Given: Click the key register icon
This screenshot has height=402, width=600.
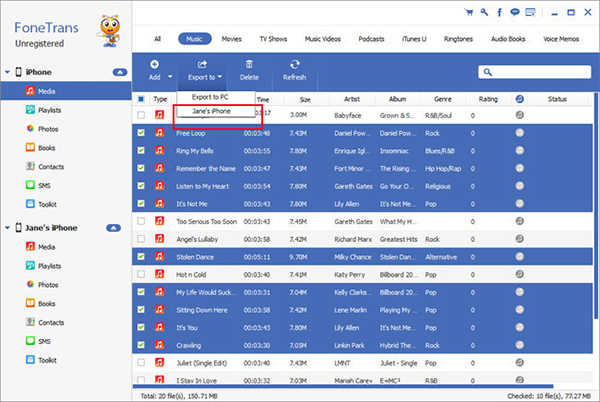Looking at the screenshot, I should (484, 12).
